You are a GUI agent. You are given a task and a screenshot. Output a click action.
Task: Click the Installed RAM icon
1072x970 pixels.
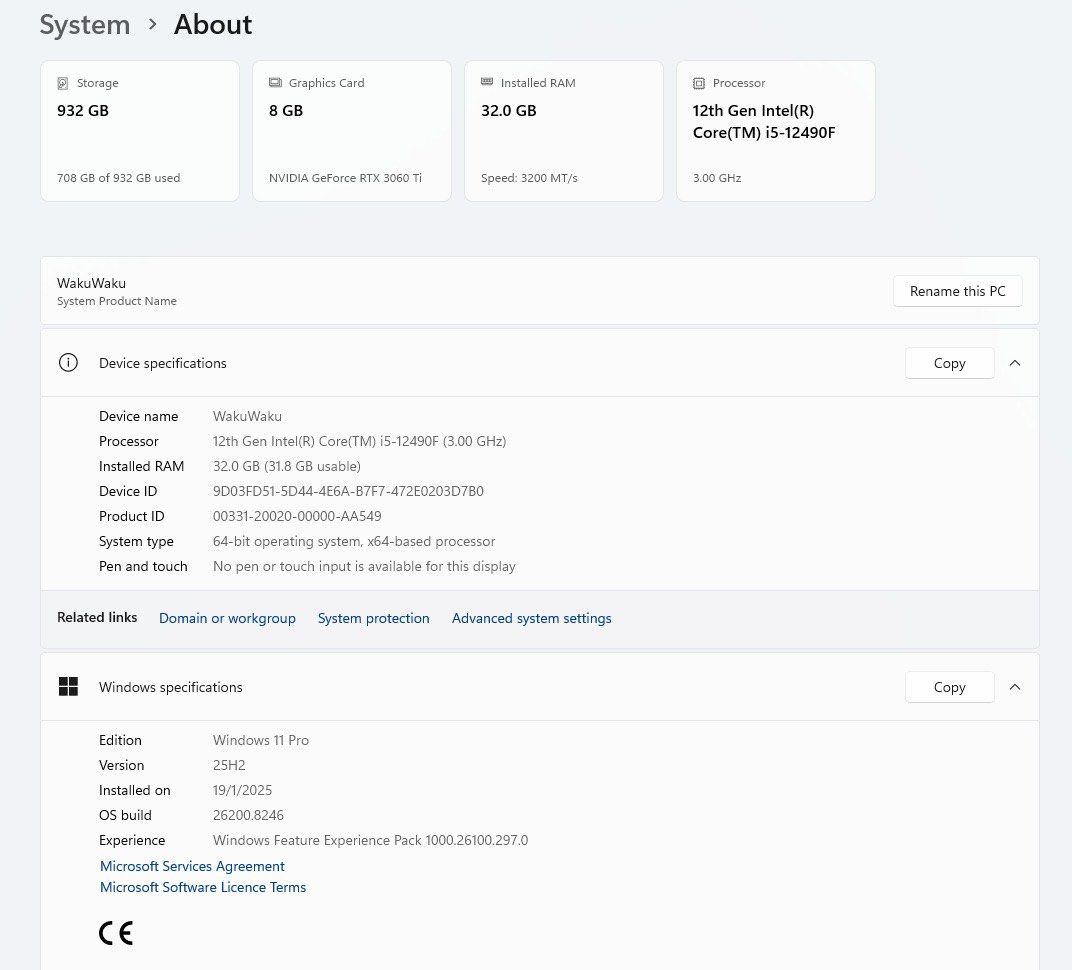pyautogui.click(x=487, y=82)
